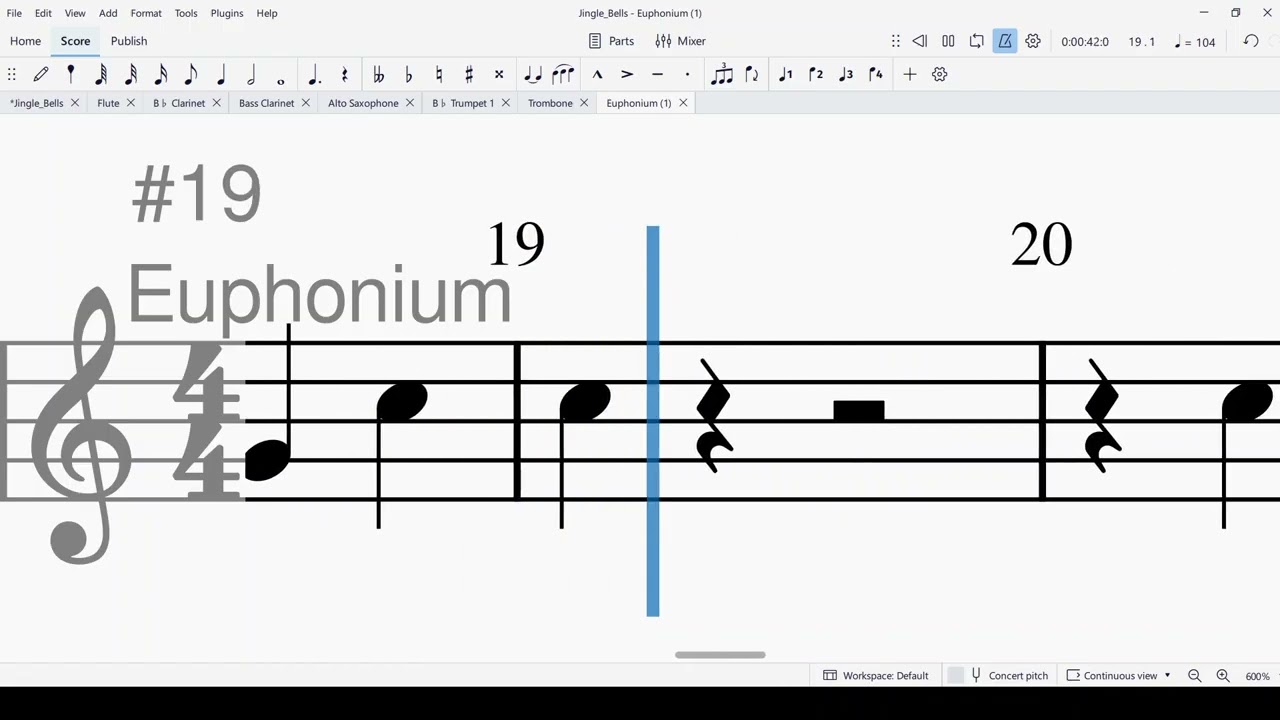Viewport: 1280px width, 720px height.
Task: Open the Help menu
Action: click(267, 13)
